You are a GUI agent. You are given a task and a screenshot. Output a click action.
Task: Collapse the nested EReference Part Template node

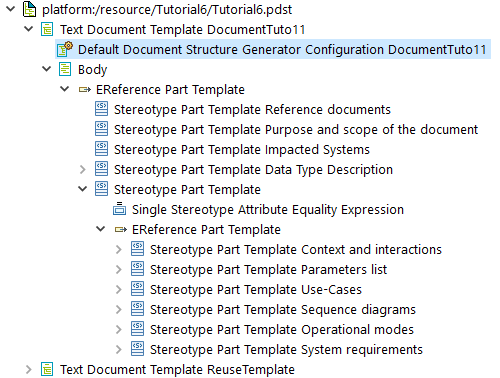[x=100, y=229]
